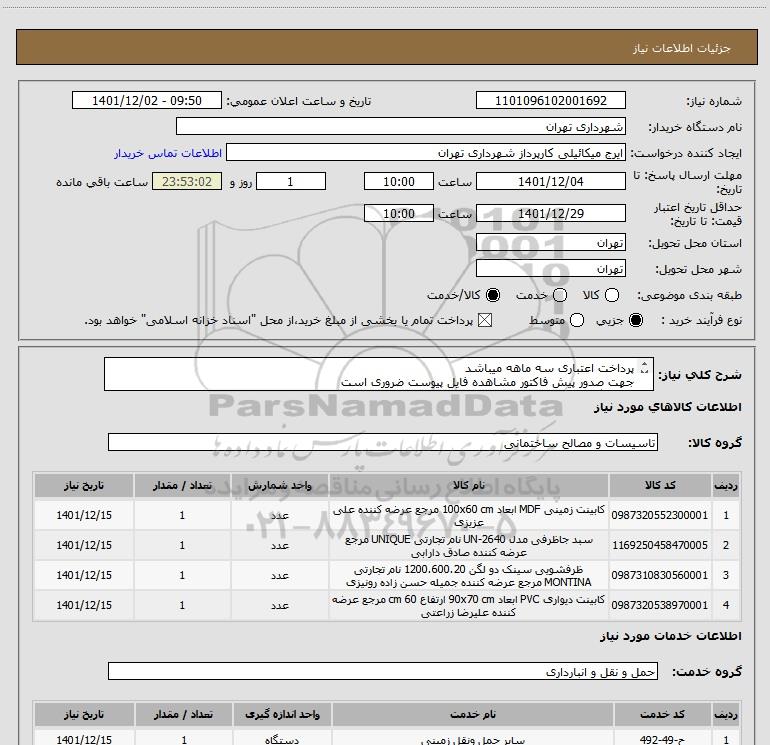Click the MONTINA double sink item name
The width and height of the screenshot is (770, 745).
468,576
